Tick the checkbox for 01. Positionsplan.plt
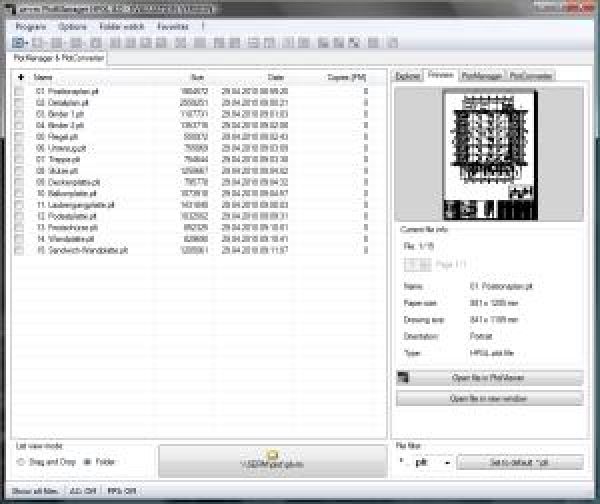This screenshot has width=600, height=504. (19, 91)
